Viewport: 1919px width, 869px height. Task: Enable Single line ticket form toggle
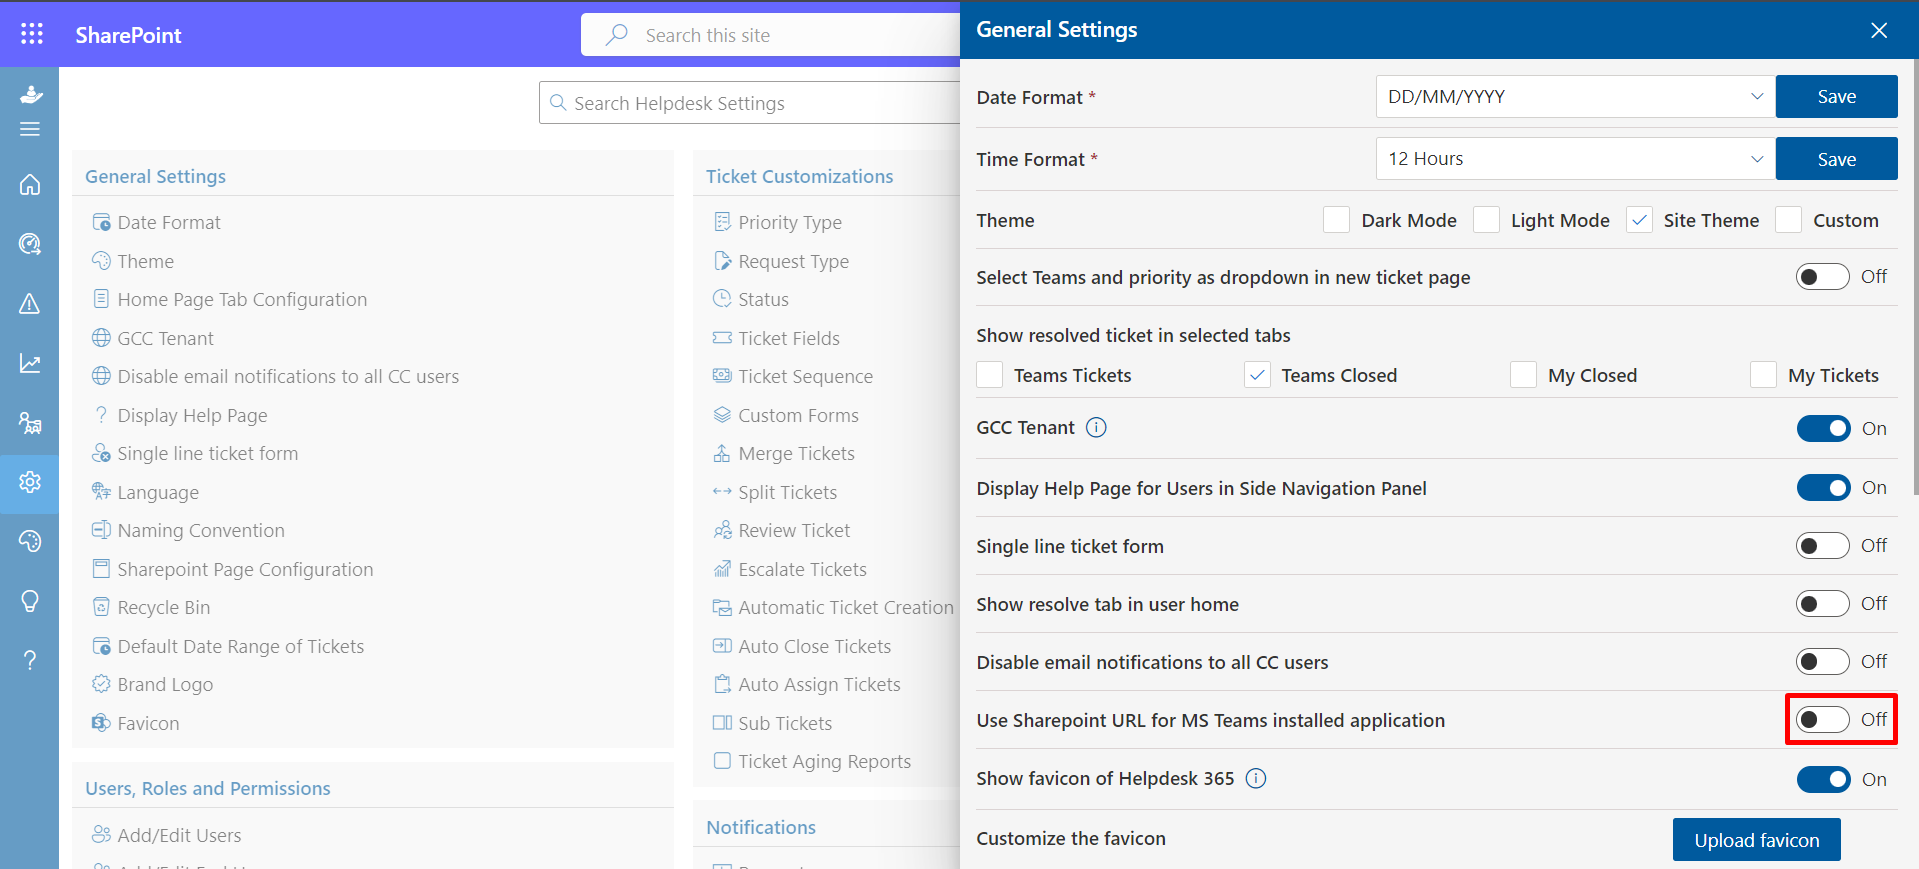point(1822,546)
